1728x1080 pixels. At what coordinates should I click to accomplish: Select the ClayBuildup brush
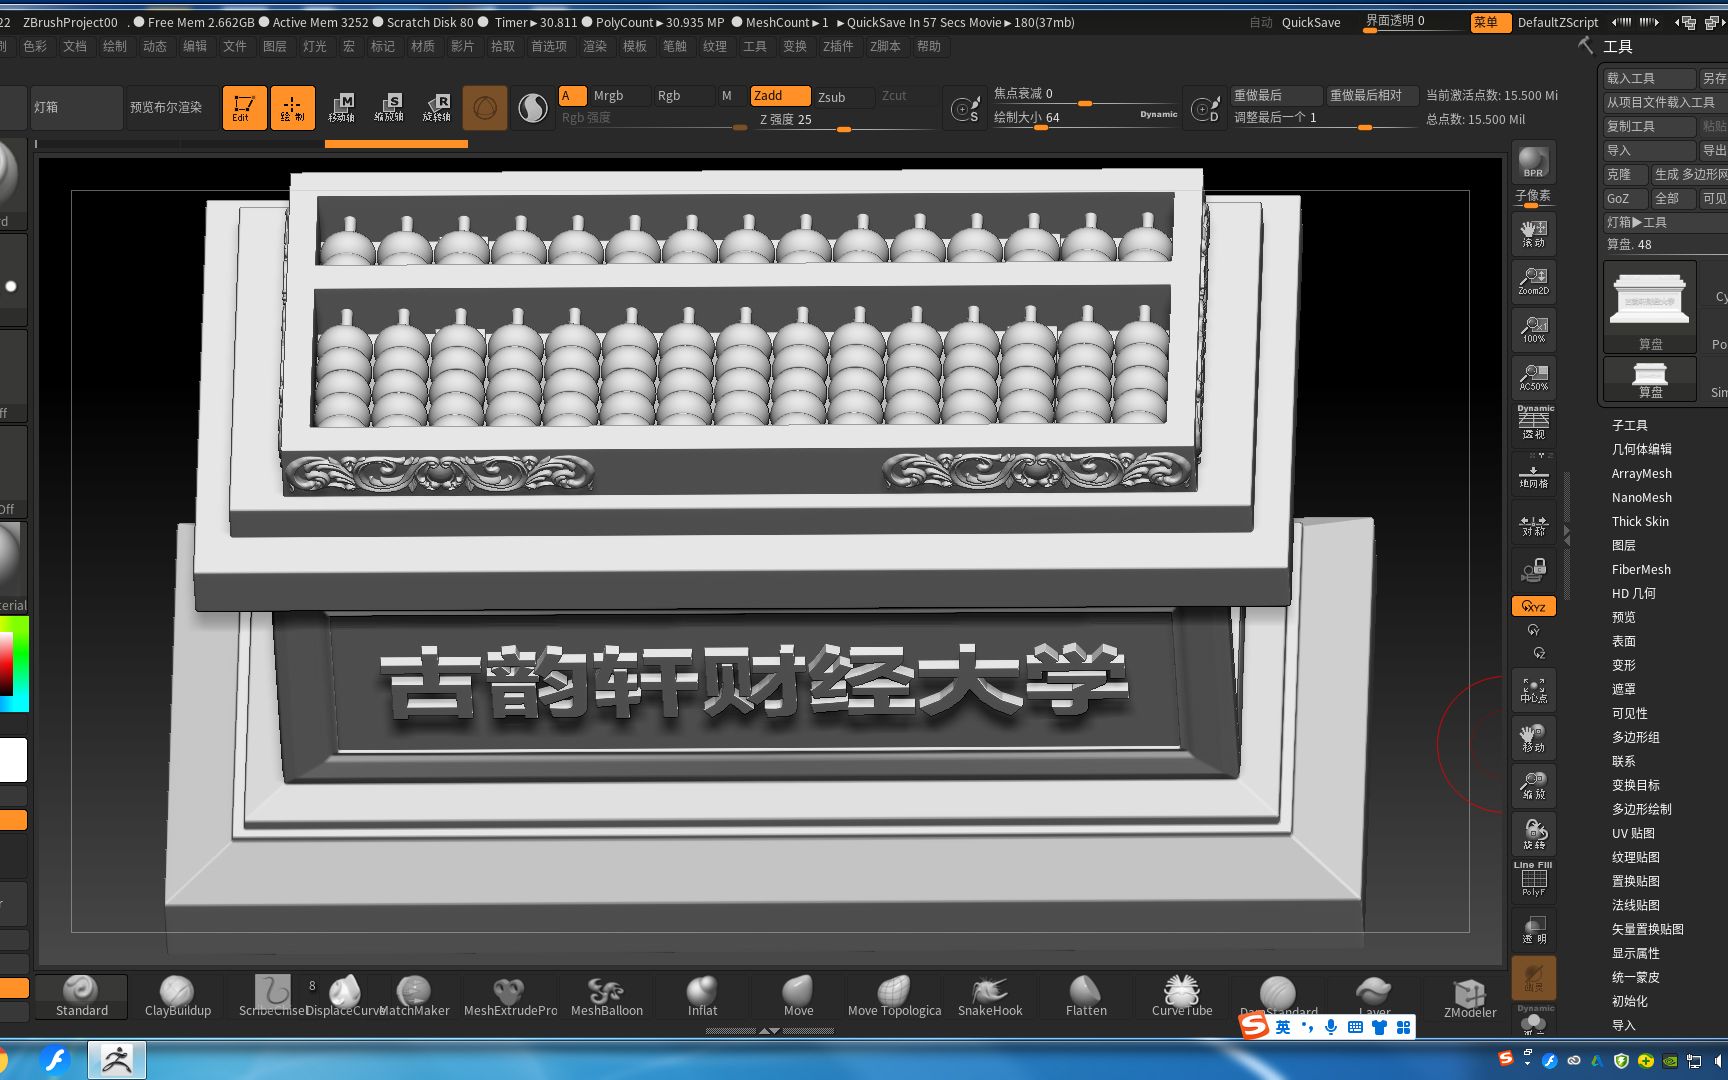177,997
